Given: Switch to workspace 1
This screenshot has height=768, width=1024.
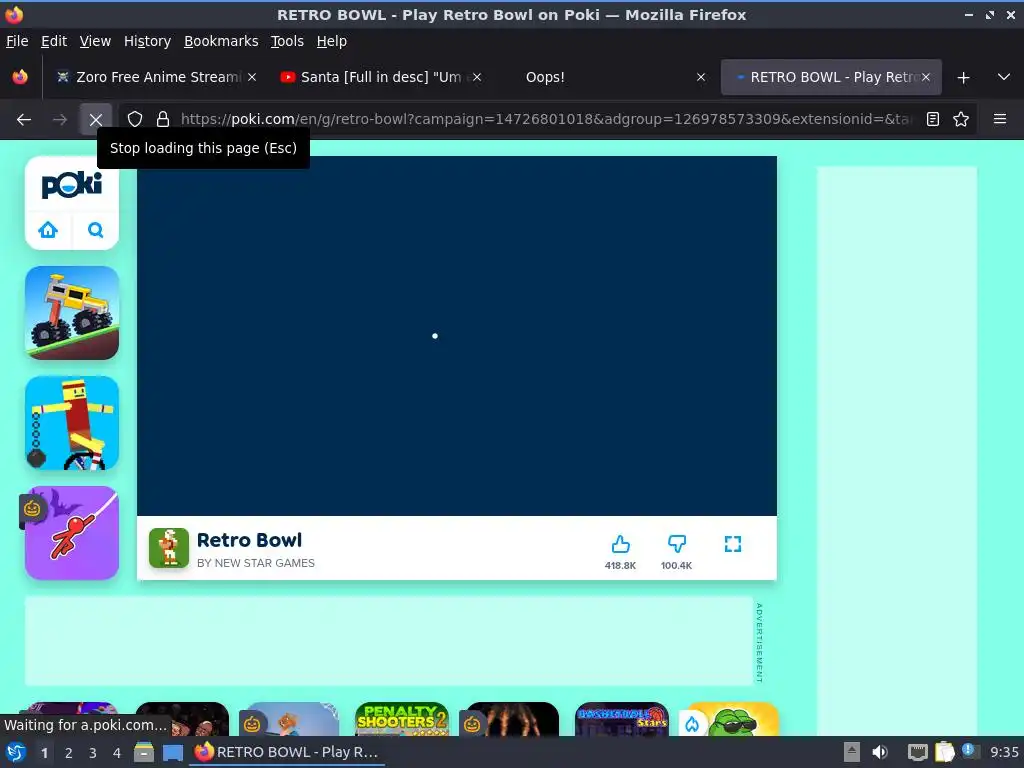Looking at the screenshot, I should pos(44,753).
